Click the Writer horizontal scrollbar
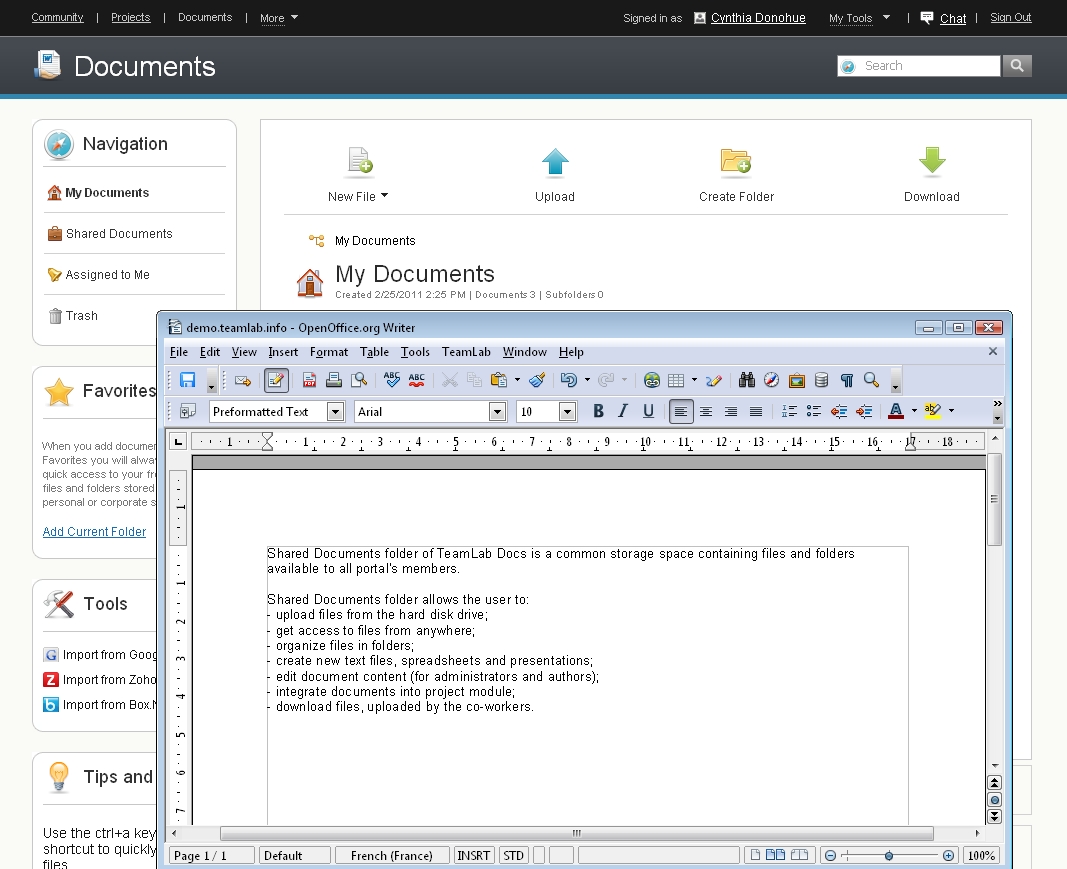This screenshot has height=869, width=1067. pyautogui.click(x=576, y=834)
